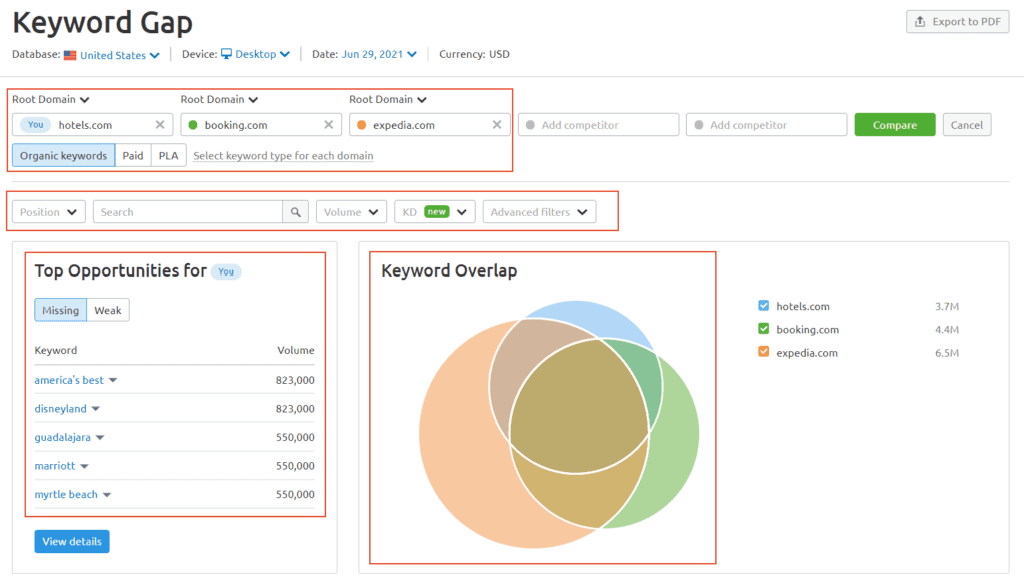1024x585 pixels.
Task: Click the Volume column header
Action: 296,351
